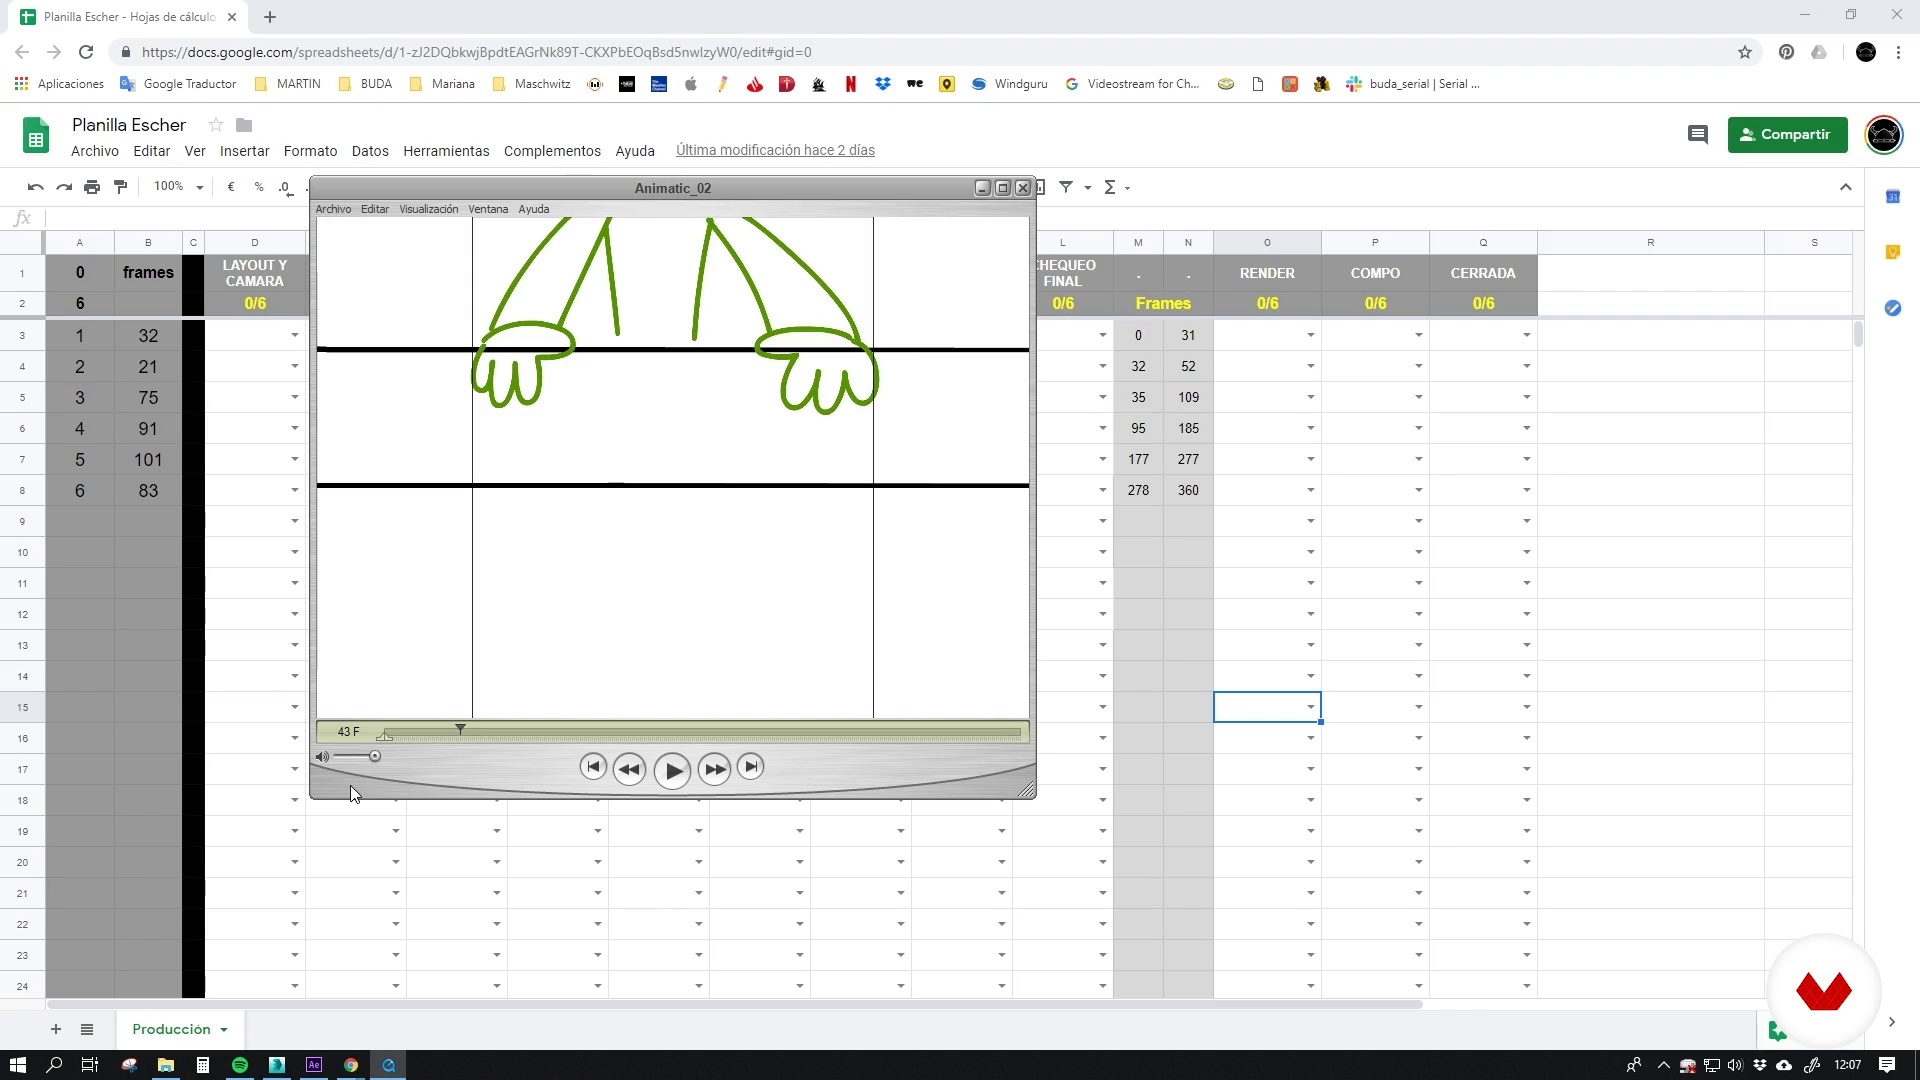Open the Última modificación hace 2 días link
This screenshot has width=1920, height=1080.
[775, 150]
